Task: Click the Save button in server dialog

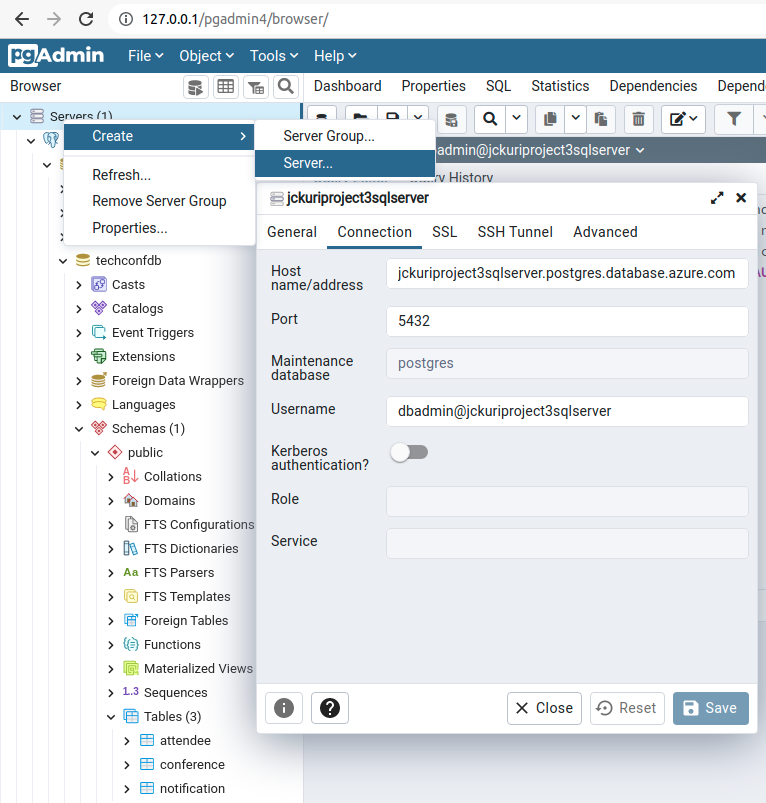Action: (x=711, y=708)
